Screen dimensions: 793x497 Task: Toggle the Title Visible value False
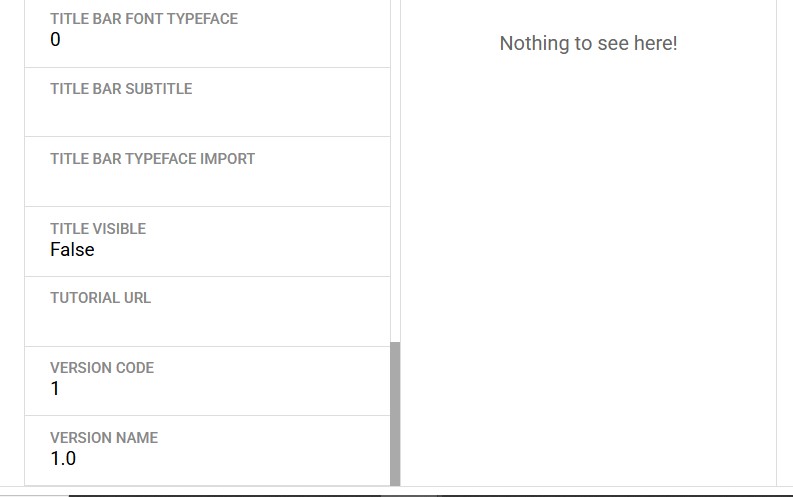click(72, 250)
